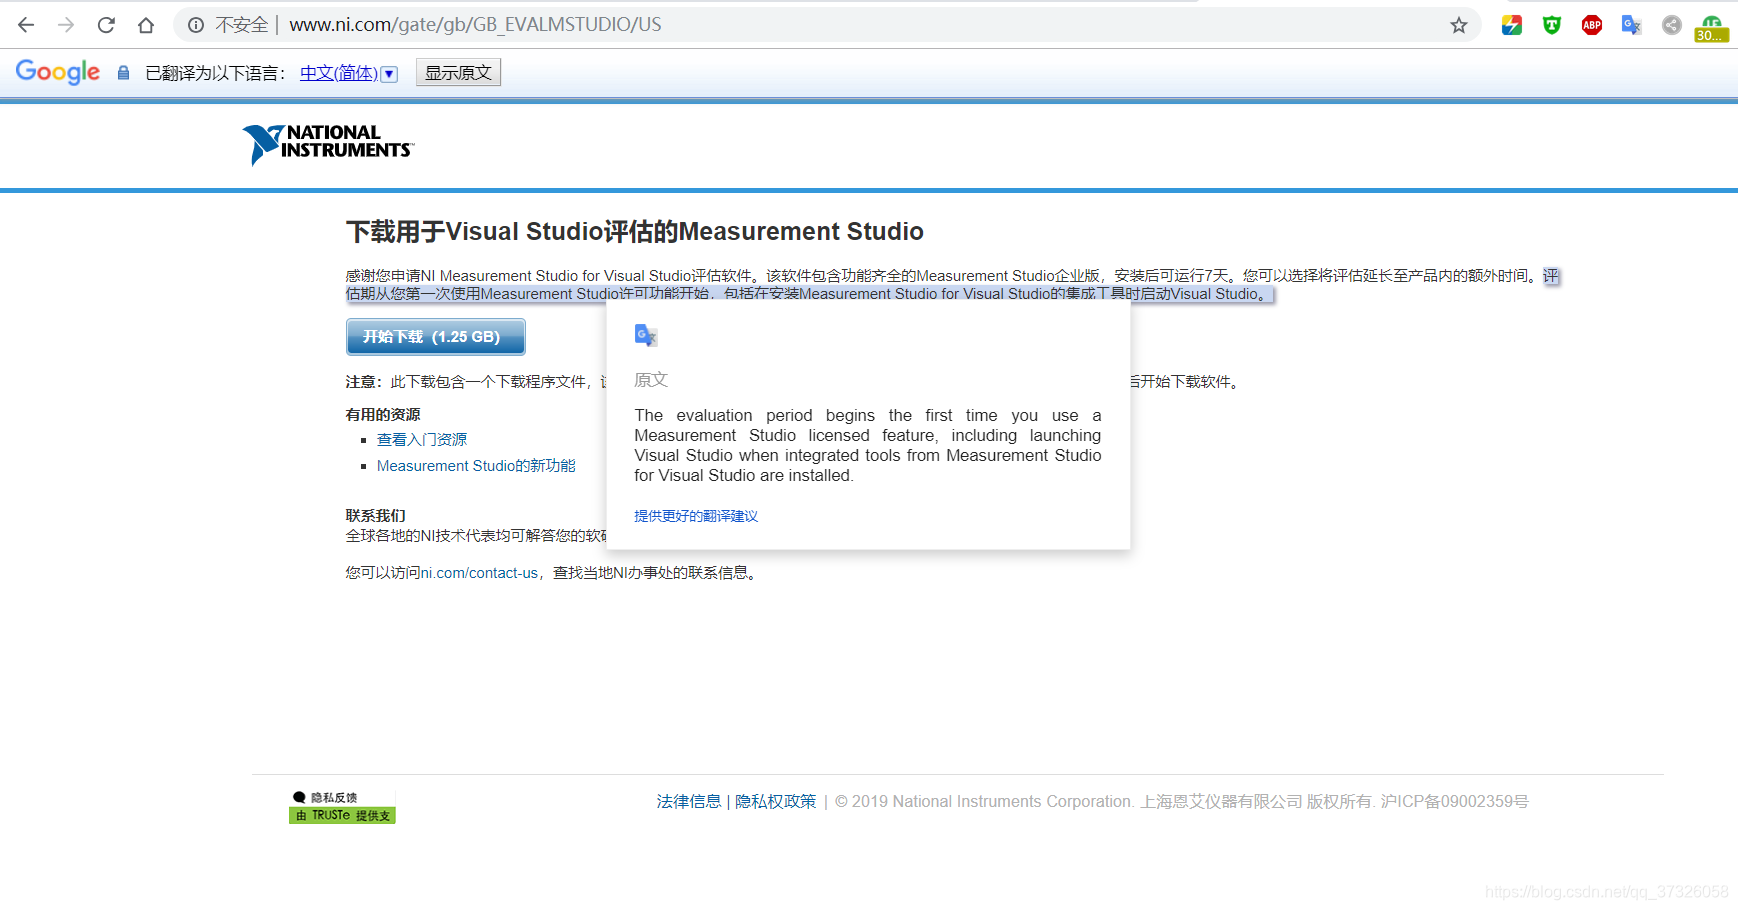Click 显示原文 button
Image resolution: width=1738 pixels, height=910 pixels.
pos(458,72)
